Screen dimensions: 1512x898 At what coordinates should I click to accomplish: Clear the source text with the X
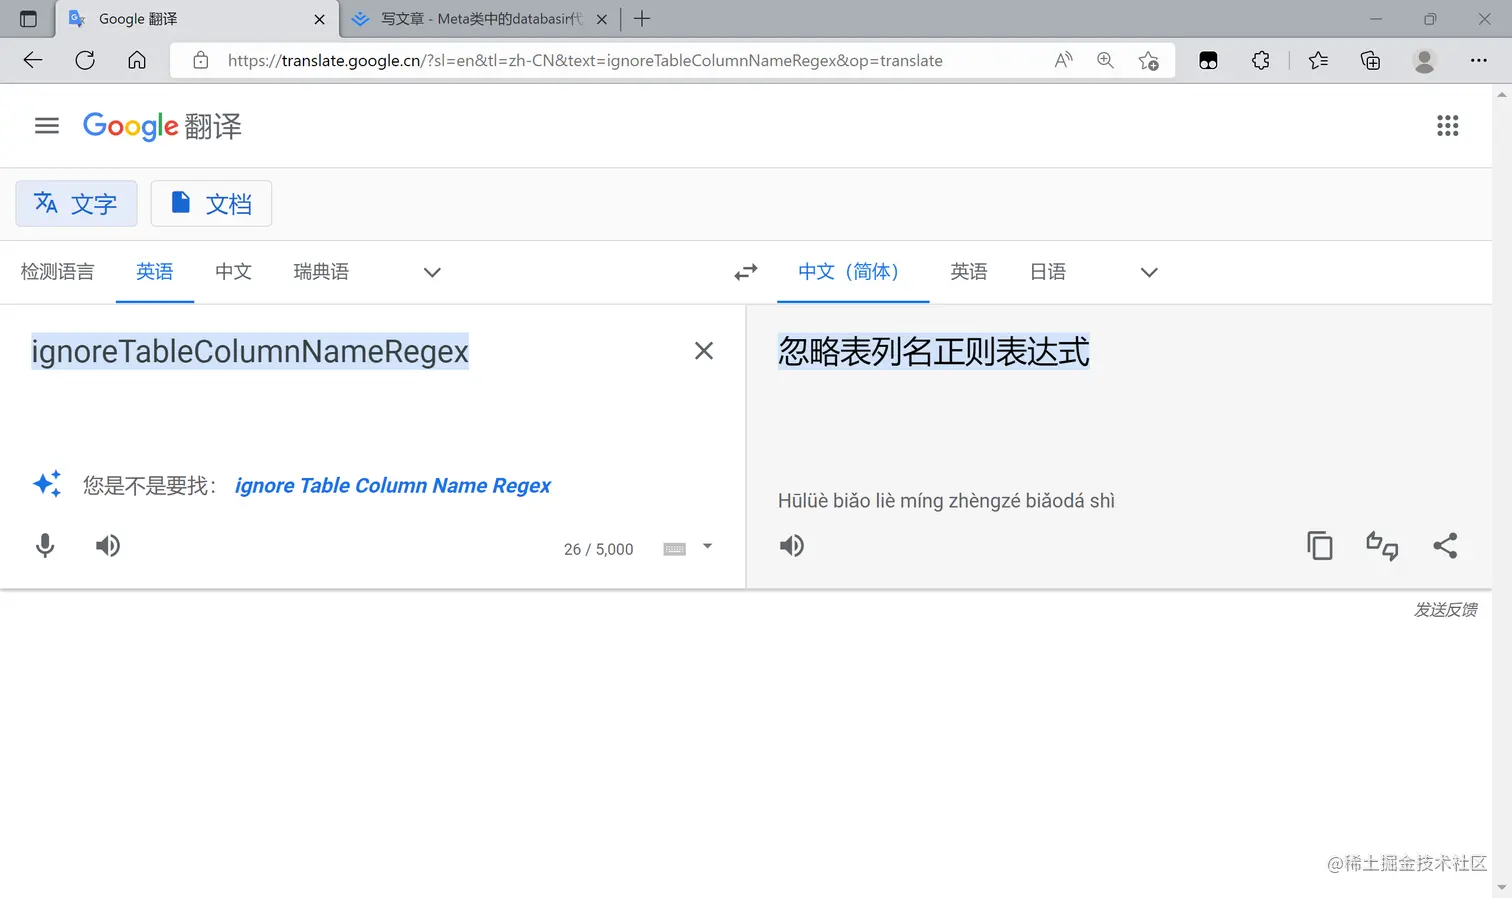[x=704, y=351]
